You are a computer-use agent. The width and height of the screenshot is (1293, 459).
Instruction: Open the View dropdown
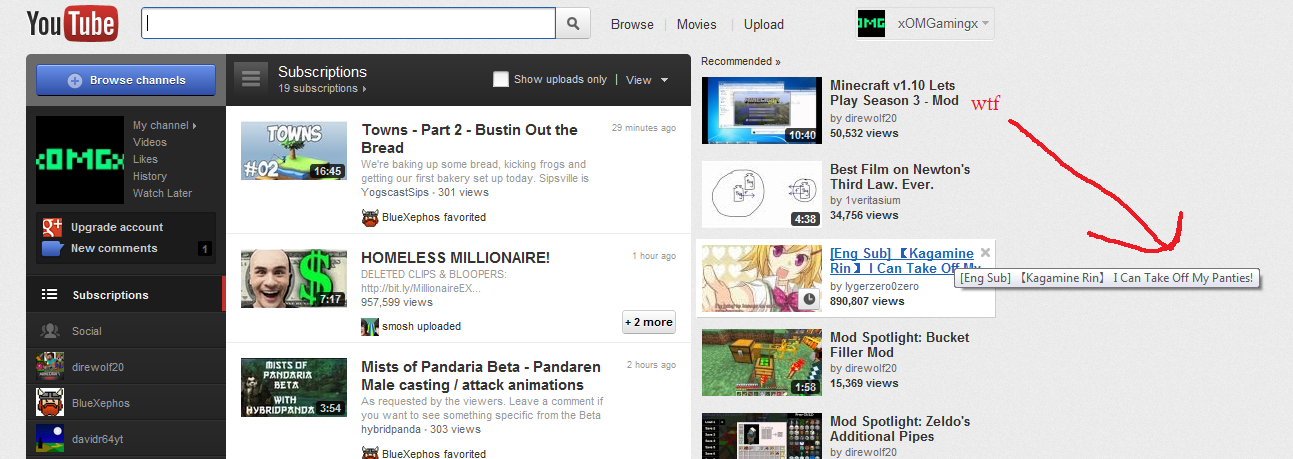[647, 80]
